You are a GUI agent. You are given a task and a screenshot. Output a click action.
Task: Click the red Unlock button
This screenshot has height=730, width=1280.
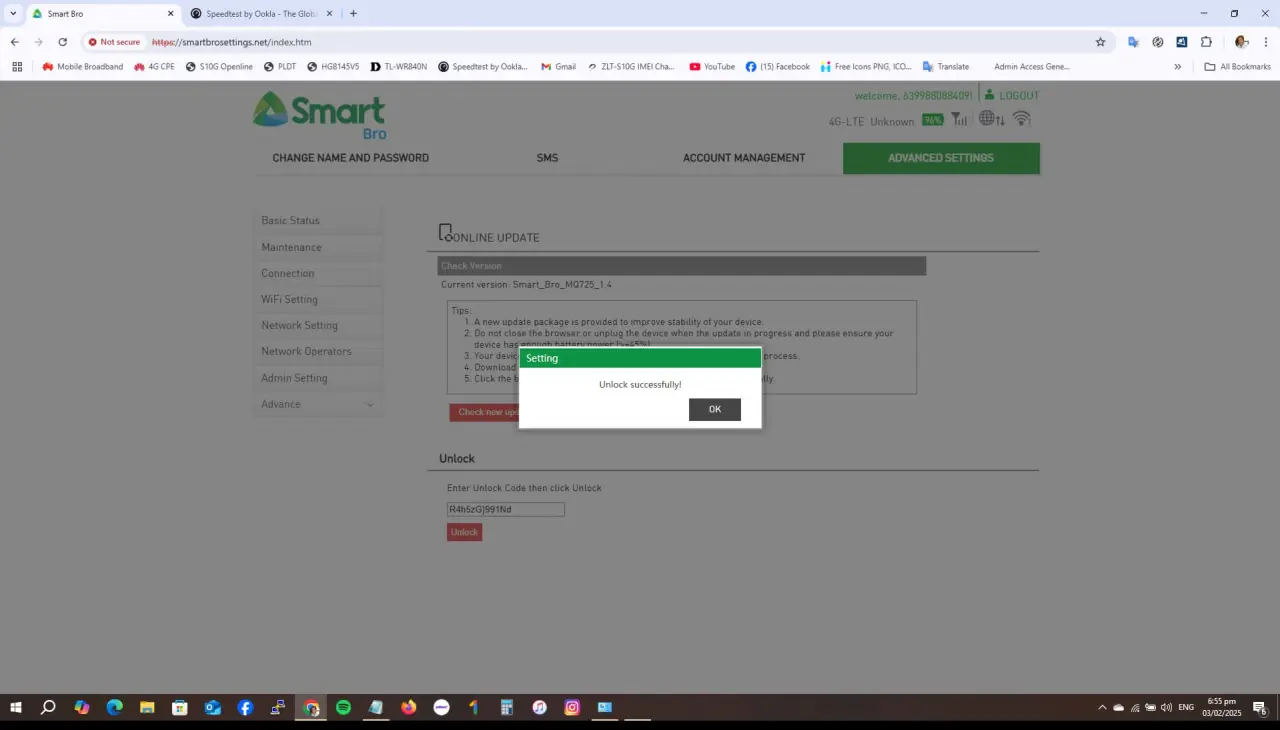point(464,532)
